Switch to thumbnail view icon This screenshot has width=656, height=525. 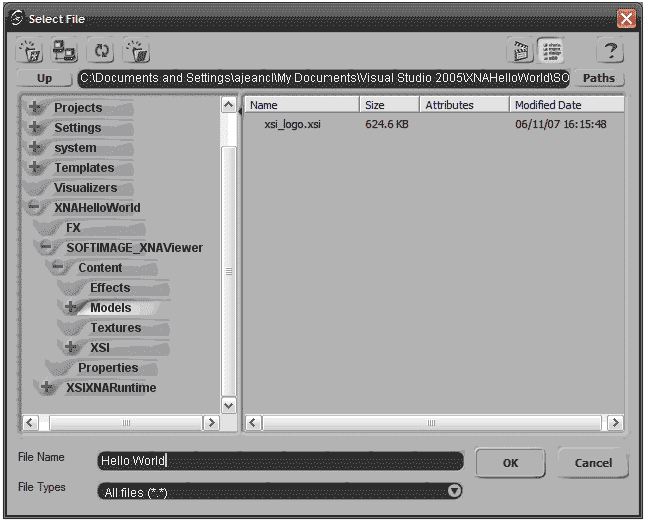tap(520, 51)
